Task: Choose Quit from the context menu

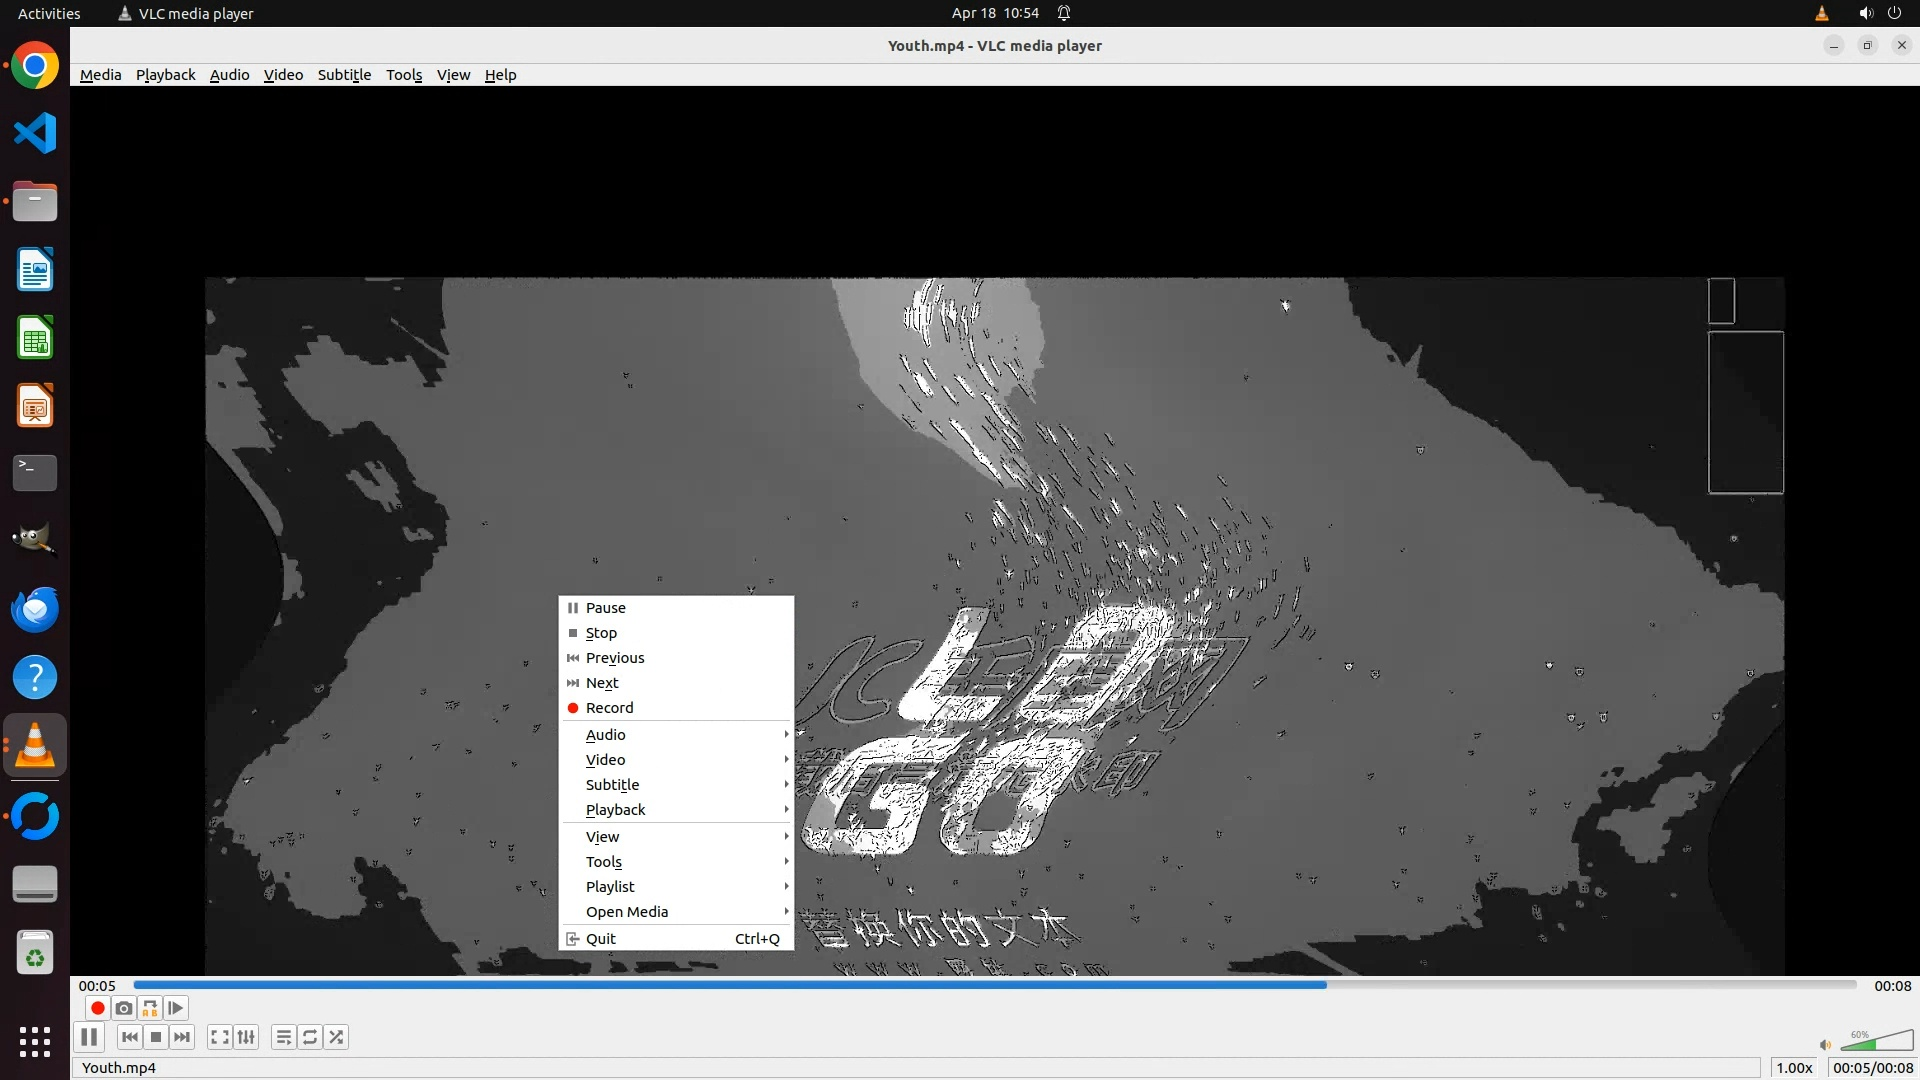Action: (601, 939)
